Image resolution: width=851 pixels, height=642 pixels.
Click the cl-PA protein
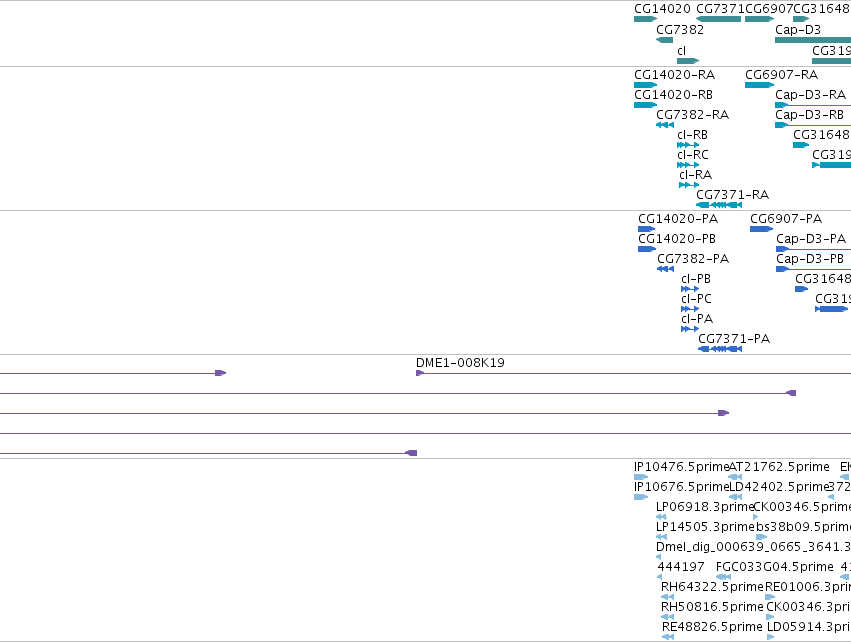click(690, 329)
